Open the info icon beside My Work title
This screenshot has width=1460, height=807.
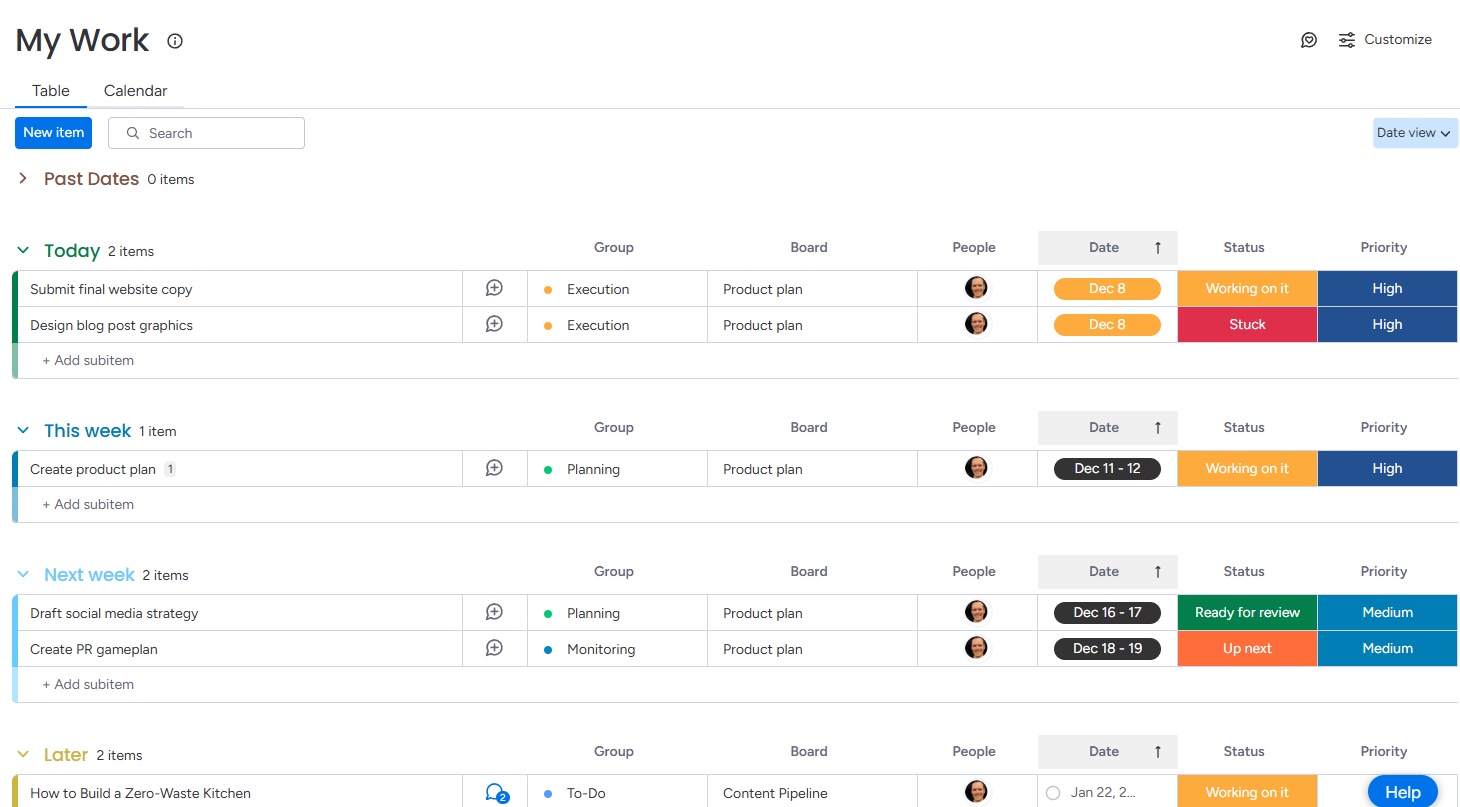175,41
